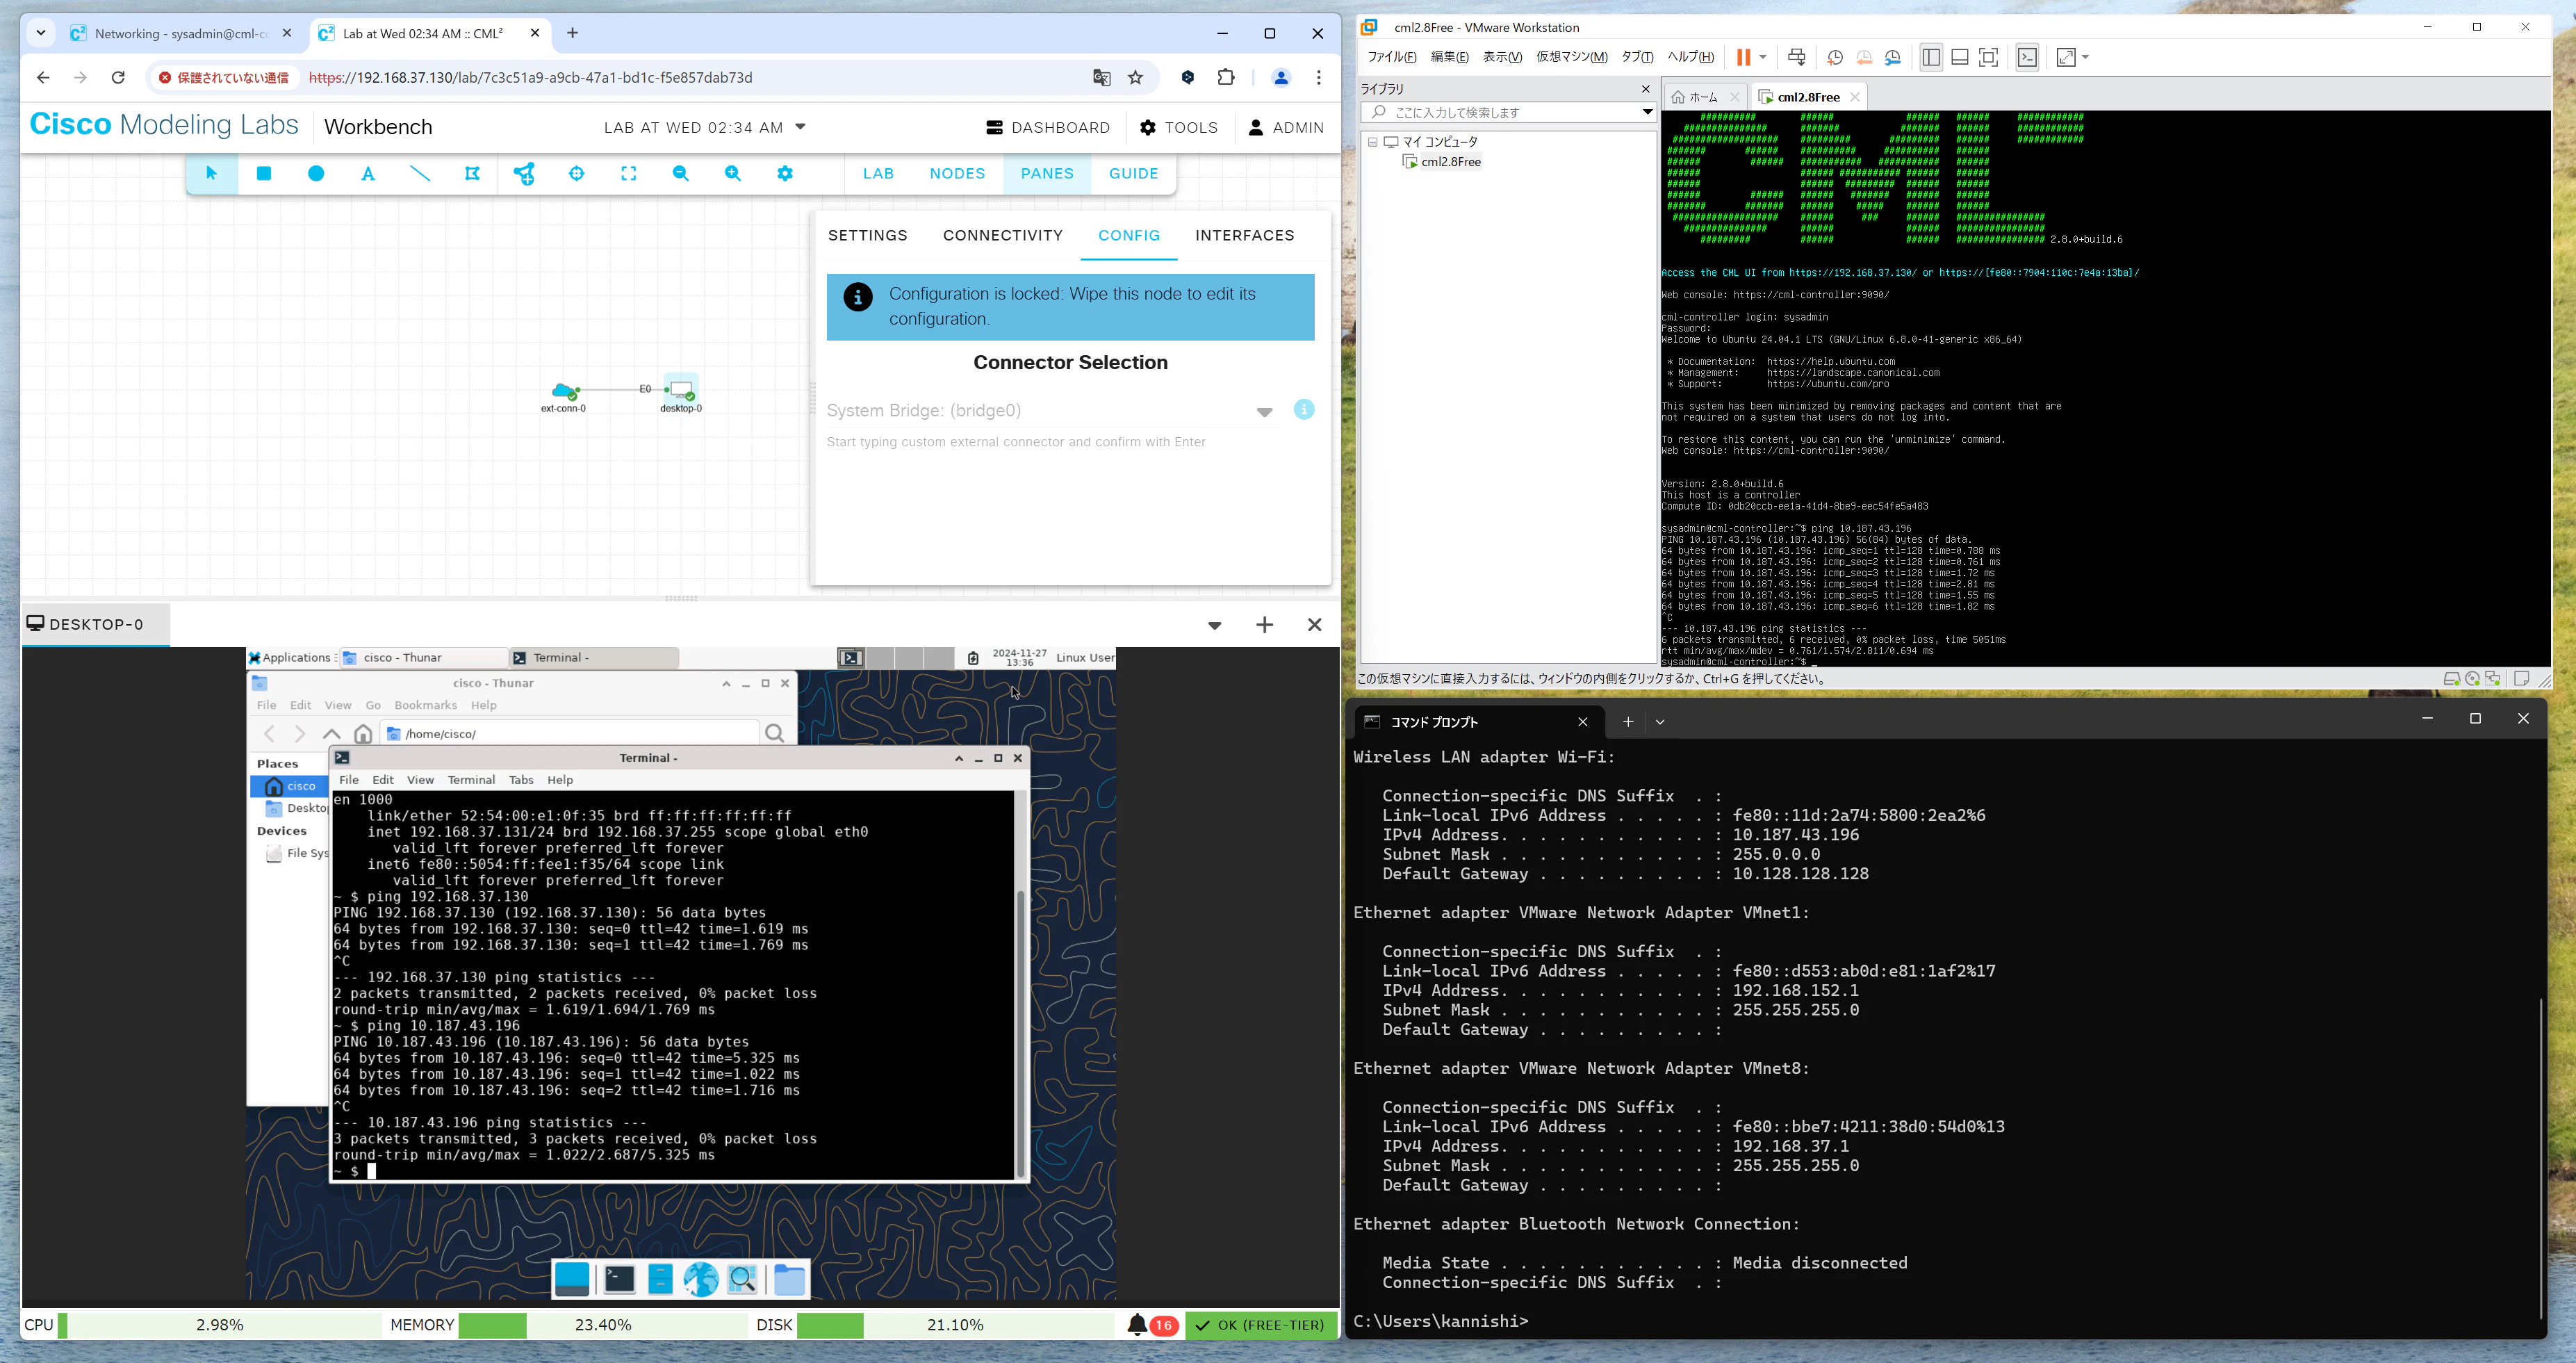
Task: Click Thunar home folder button
Action: (x=363, y=734)
